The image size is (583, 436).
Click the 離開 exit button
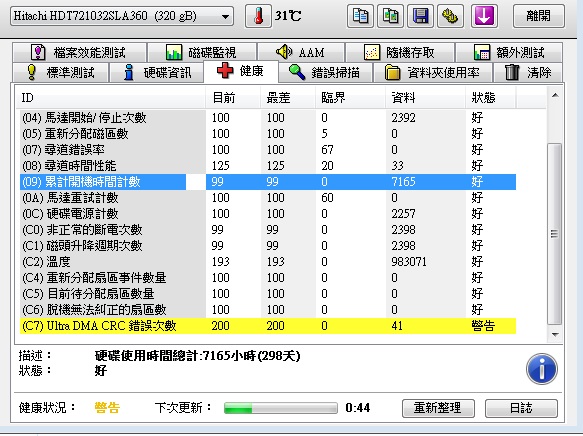pyautogui.click(x=539, y=16)
